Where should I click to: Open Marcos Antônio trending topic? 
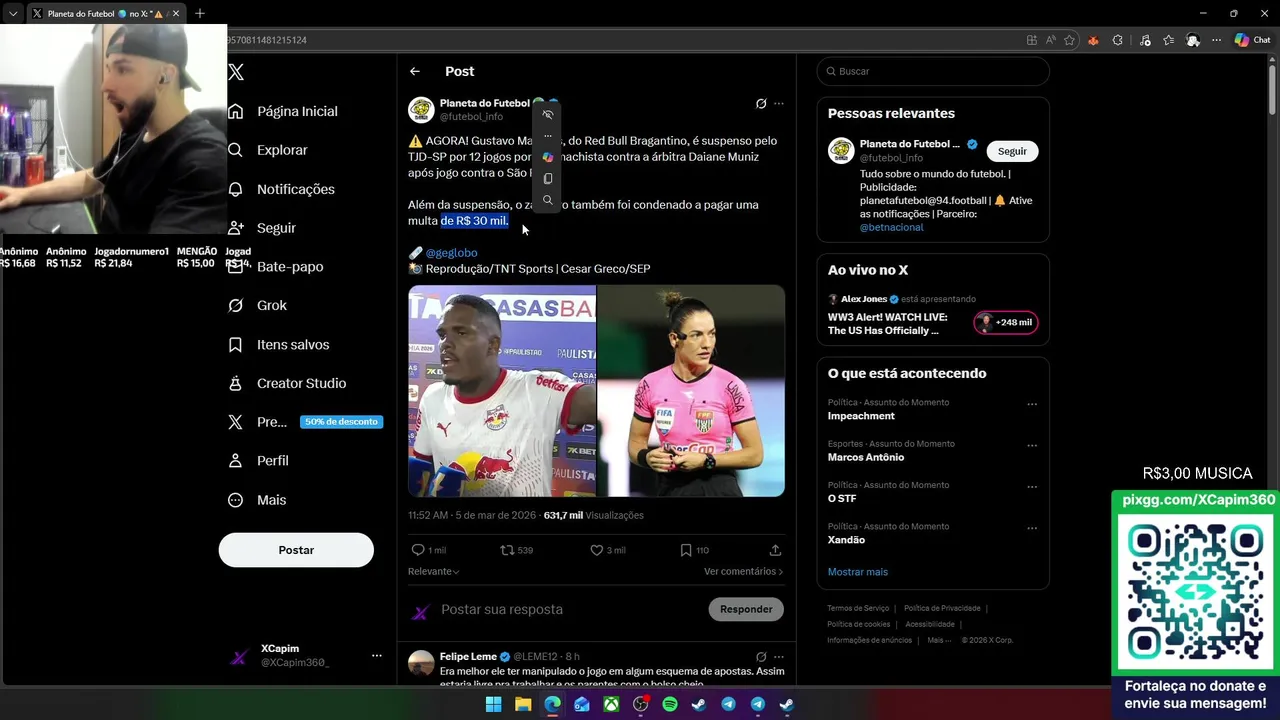866,457
